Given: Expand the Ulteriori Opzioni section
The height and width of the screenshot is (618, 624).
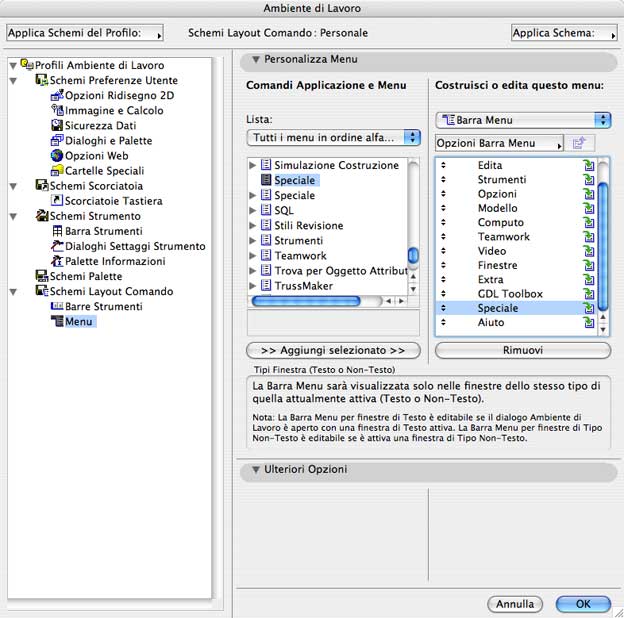Looking at the screenshot, I should [x=256, y=469].
